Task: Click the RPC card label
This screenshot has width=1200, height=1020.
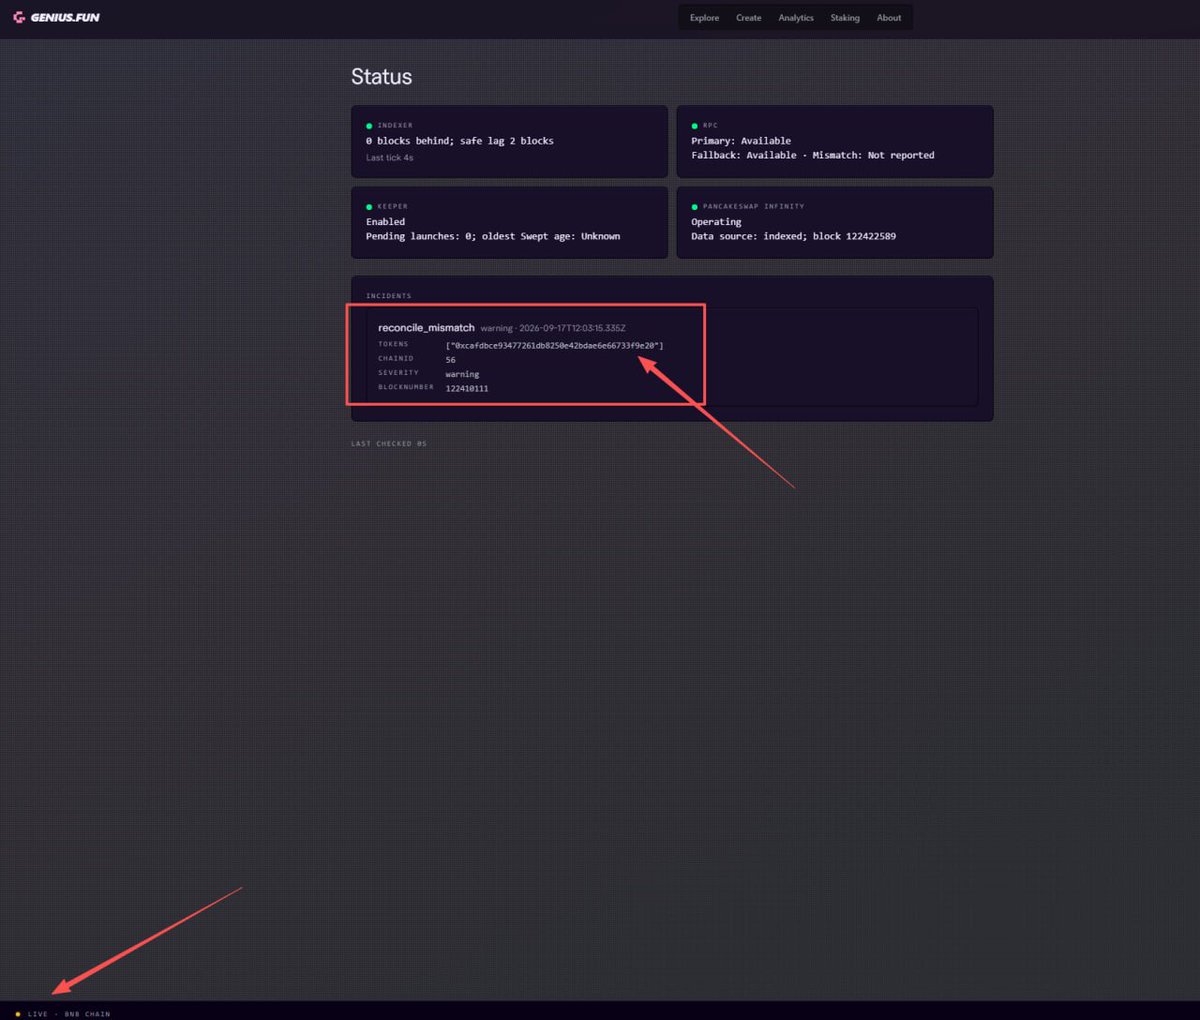Action: pyautogui.click(x=711, y=126)
